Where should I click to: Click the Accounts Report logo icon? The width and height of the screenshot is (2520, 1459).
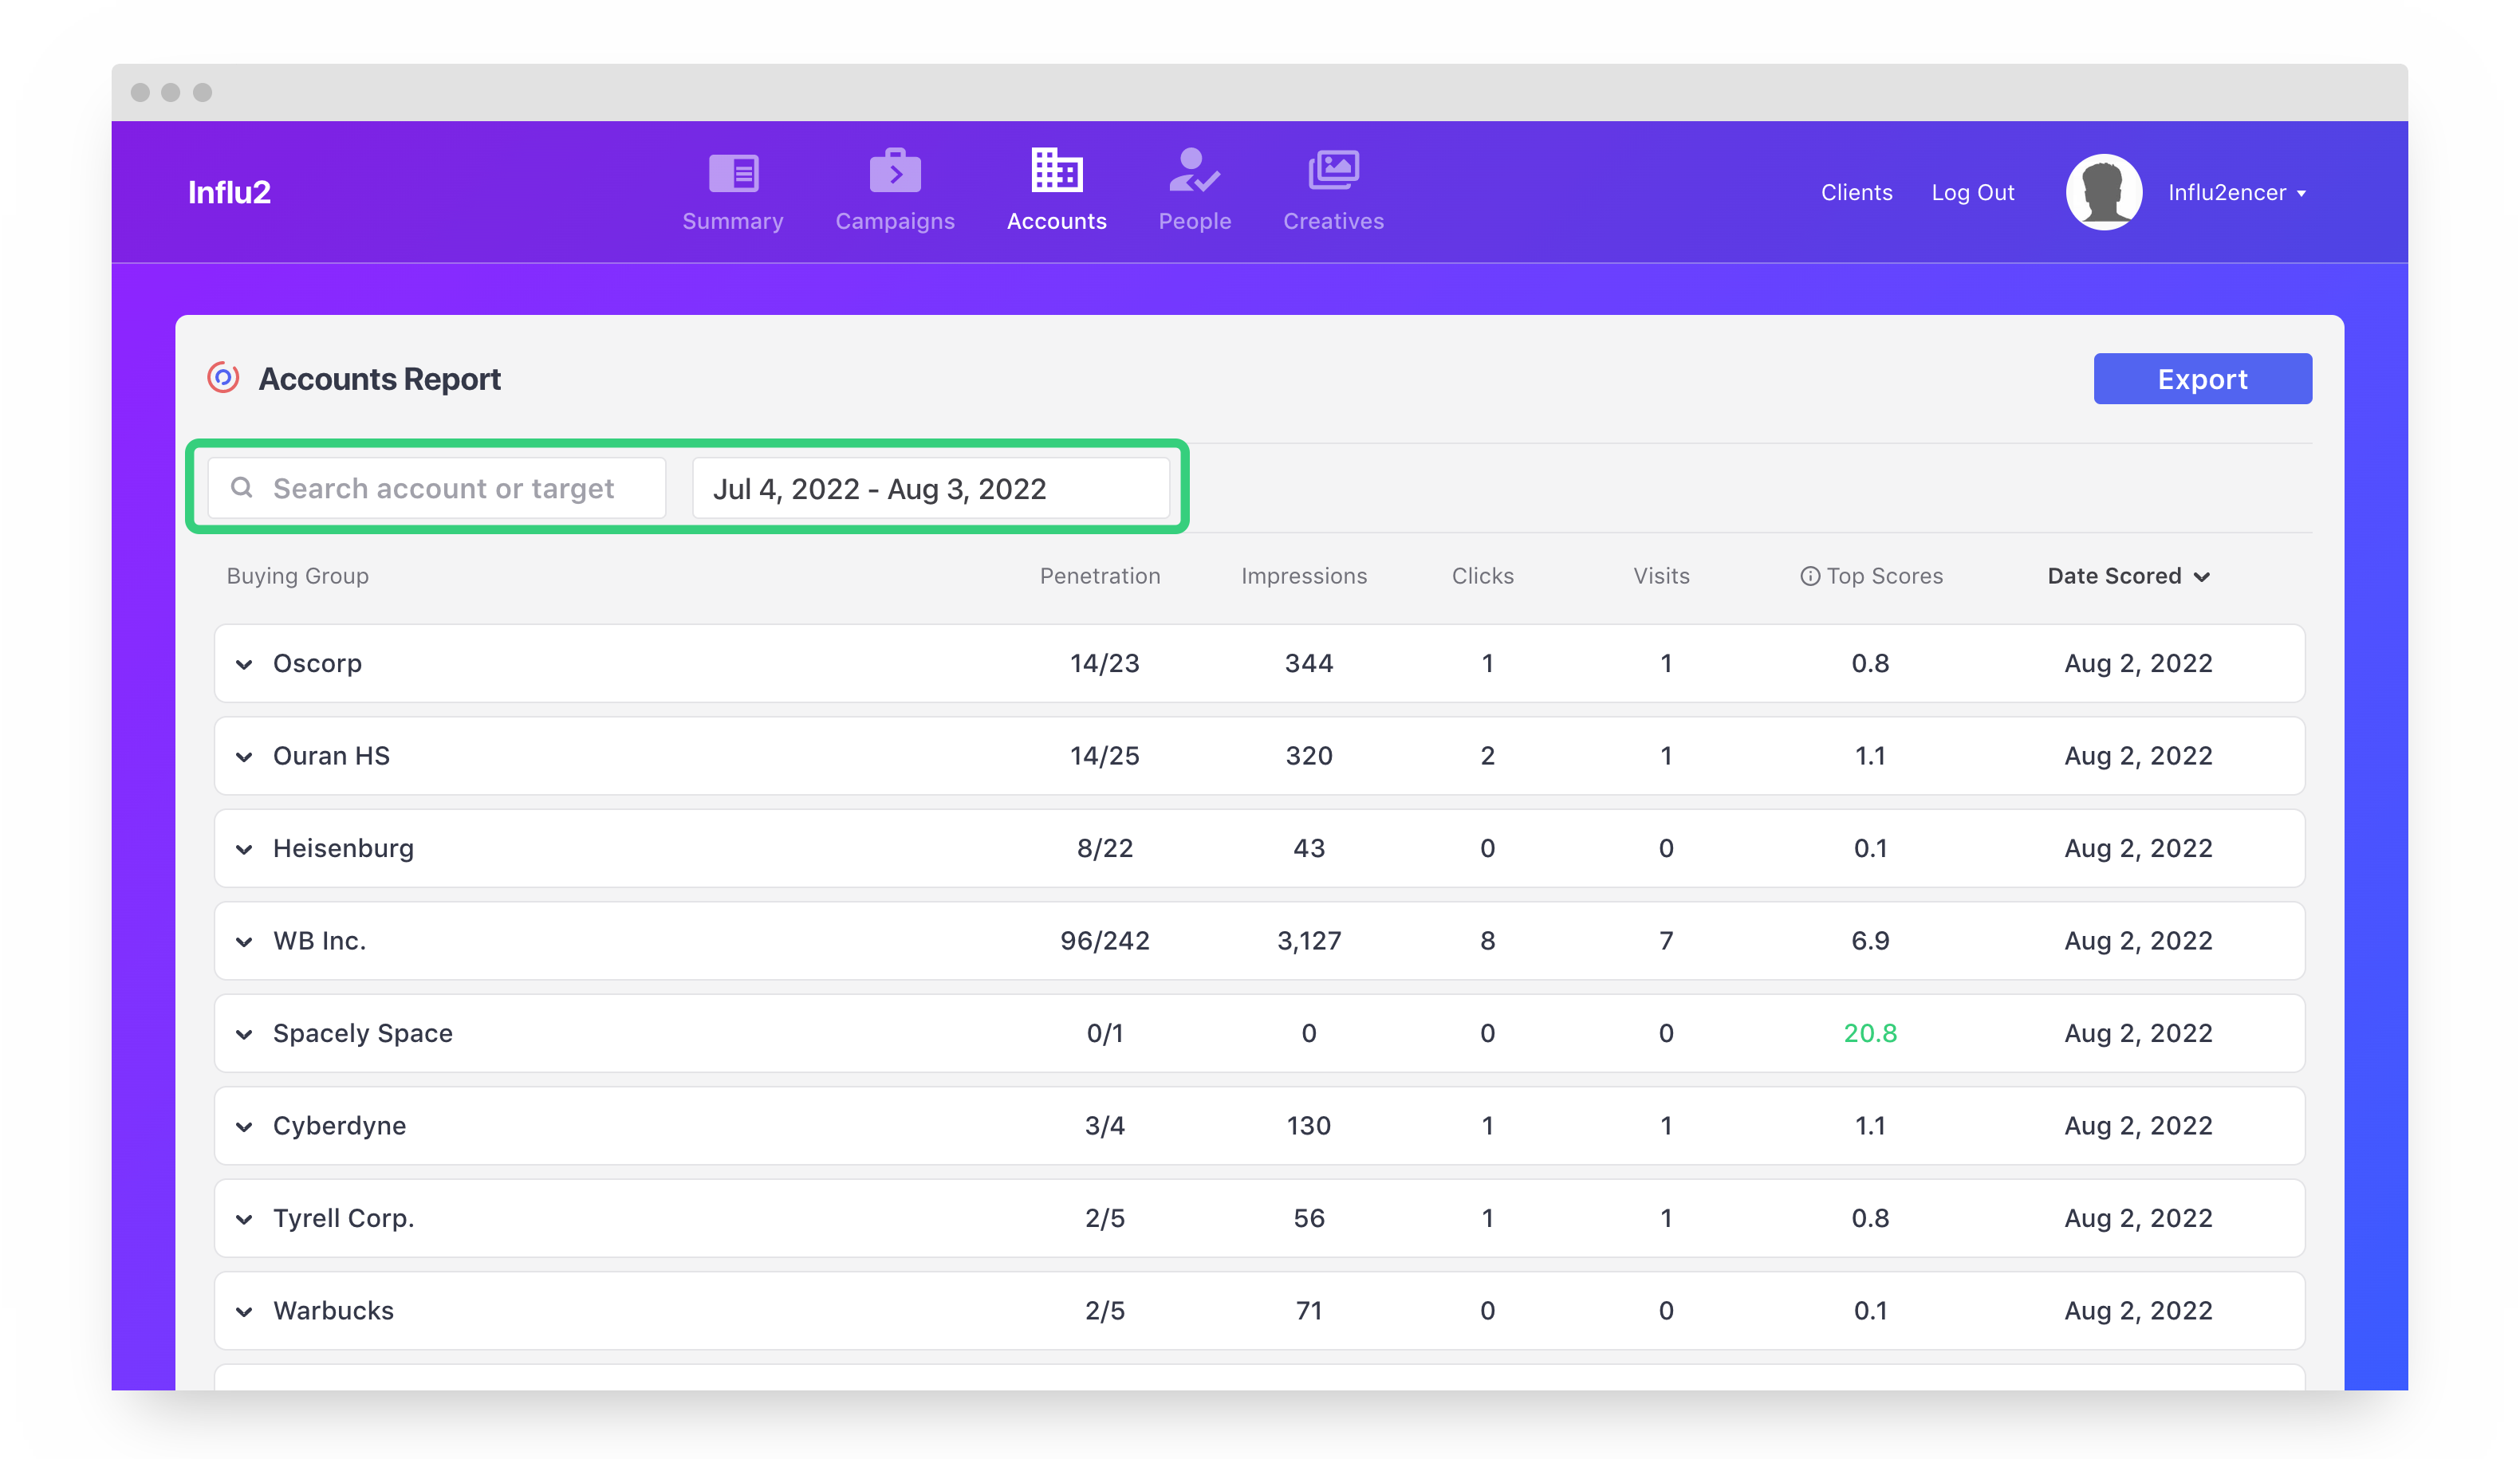[223, 378]
